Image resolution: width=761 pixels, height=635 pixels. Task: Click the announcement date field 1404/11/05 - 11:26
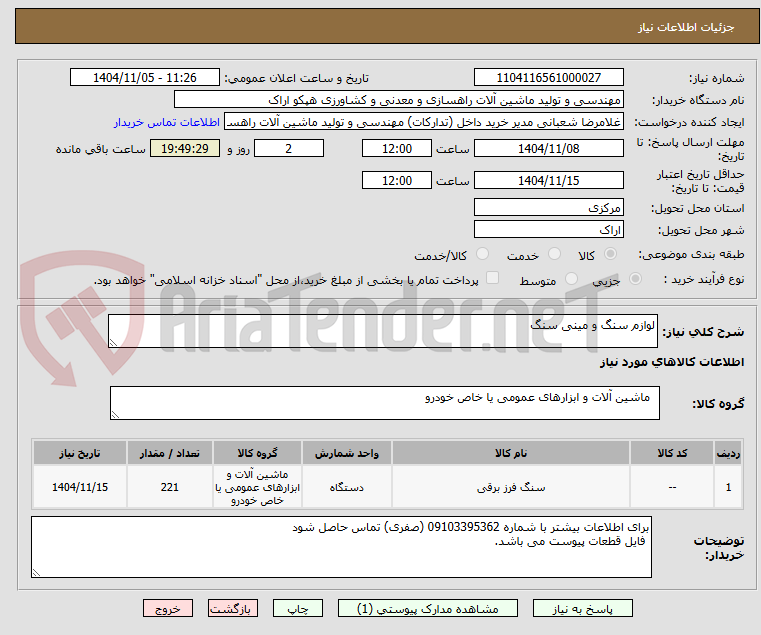145,78
